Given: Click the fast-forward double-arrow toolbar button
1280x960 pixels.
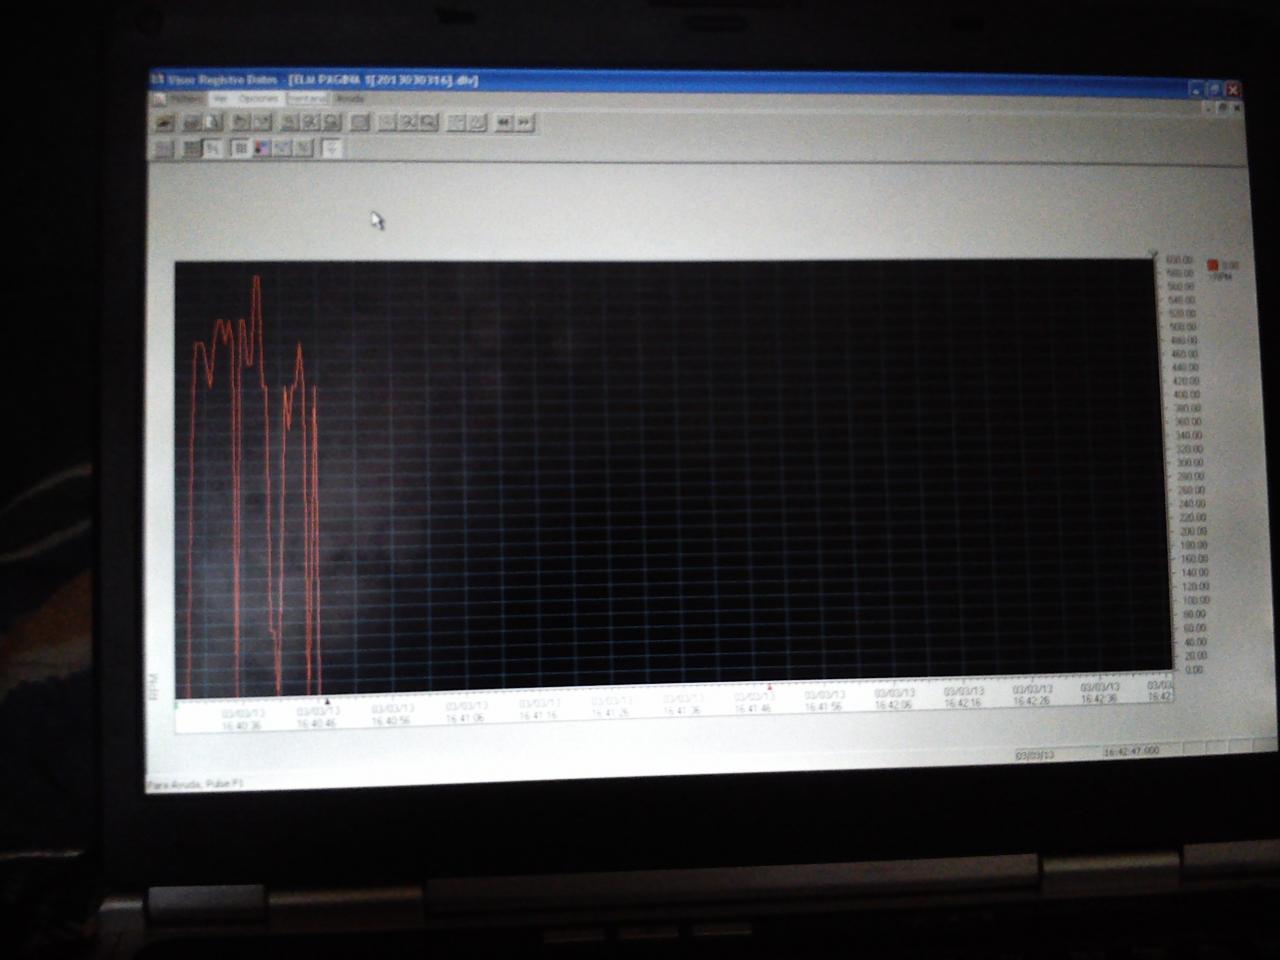Looking at the screenshot, I should point(525,122).
